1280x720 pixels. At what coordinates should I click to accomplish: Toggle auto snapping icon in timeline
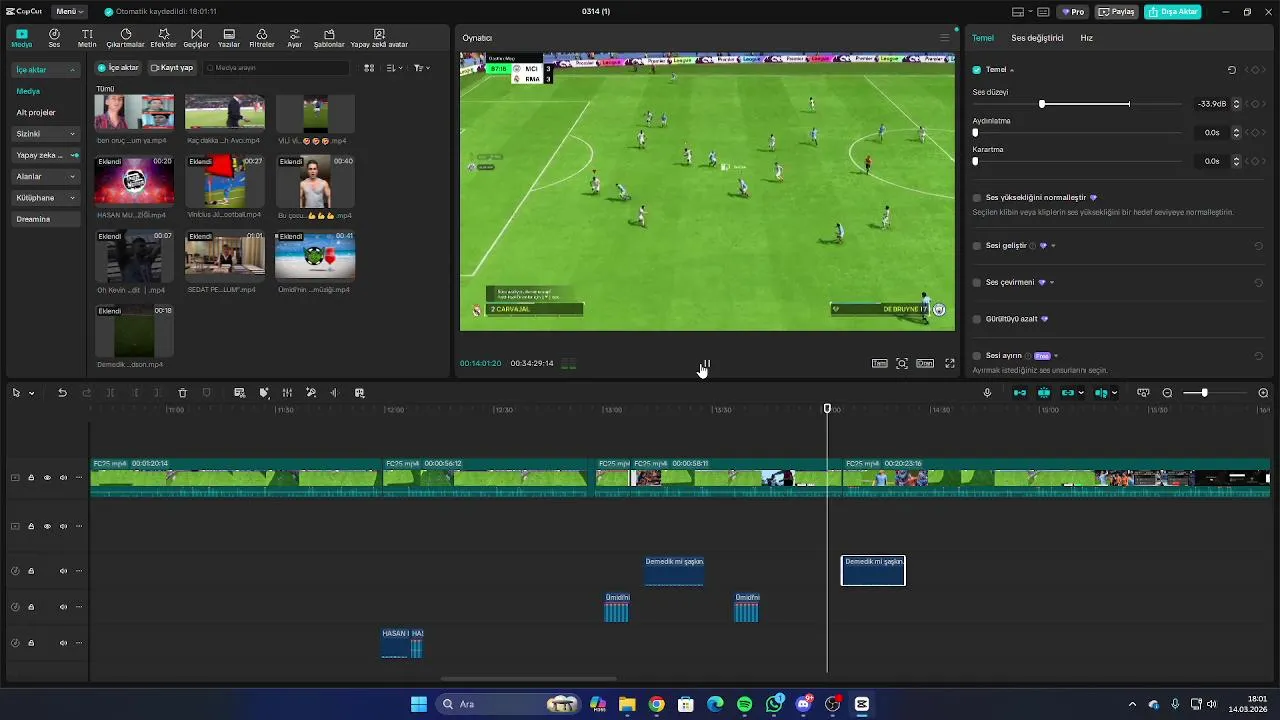[x=1044, y=393]
